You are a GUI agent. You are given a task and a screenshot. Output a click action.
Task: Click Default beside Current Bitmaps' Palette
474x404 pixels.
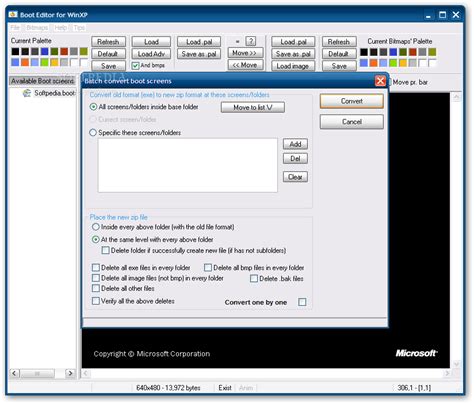pos(339,54)
